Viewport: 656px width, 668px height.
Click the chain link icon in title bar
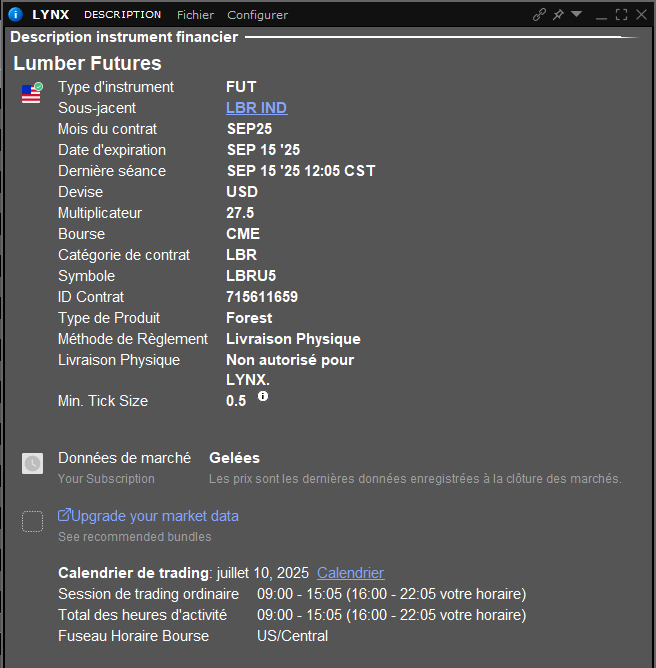[540, 14]
